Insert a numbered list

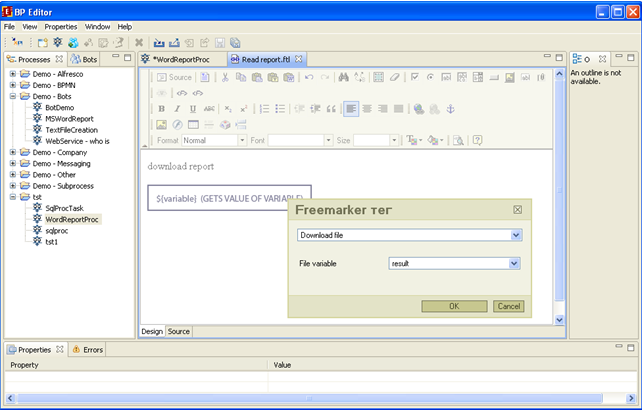(x=264, y=109)
